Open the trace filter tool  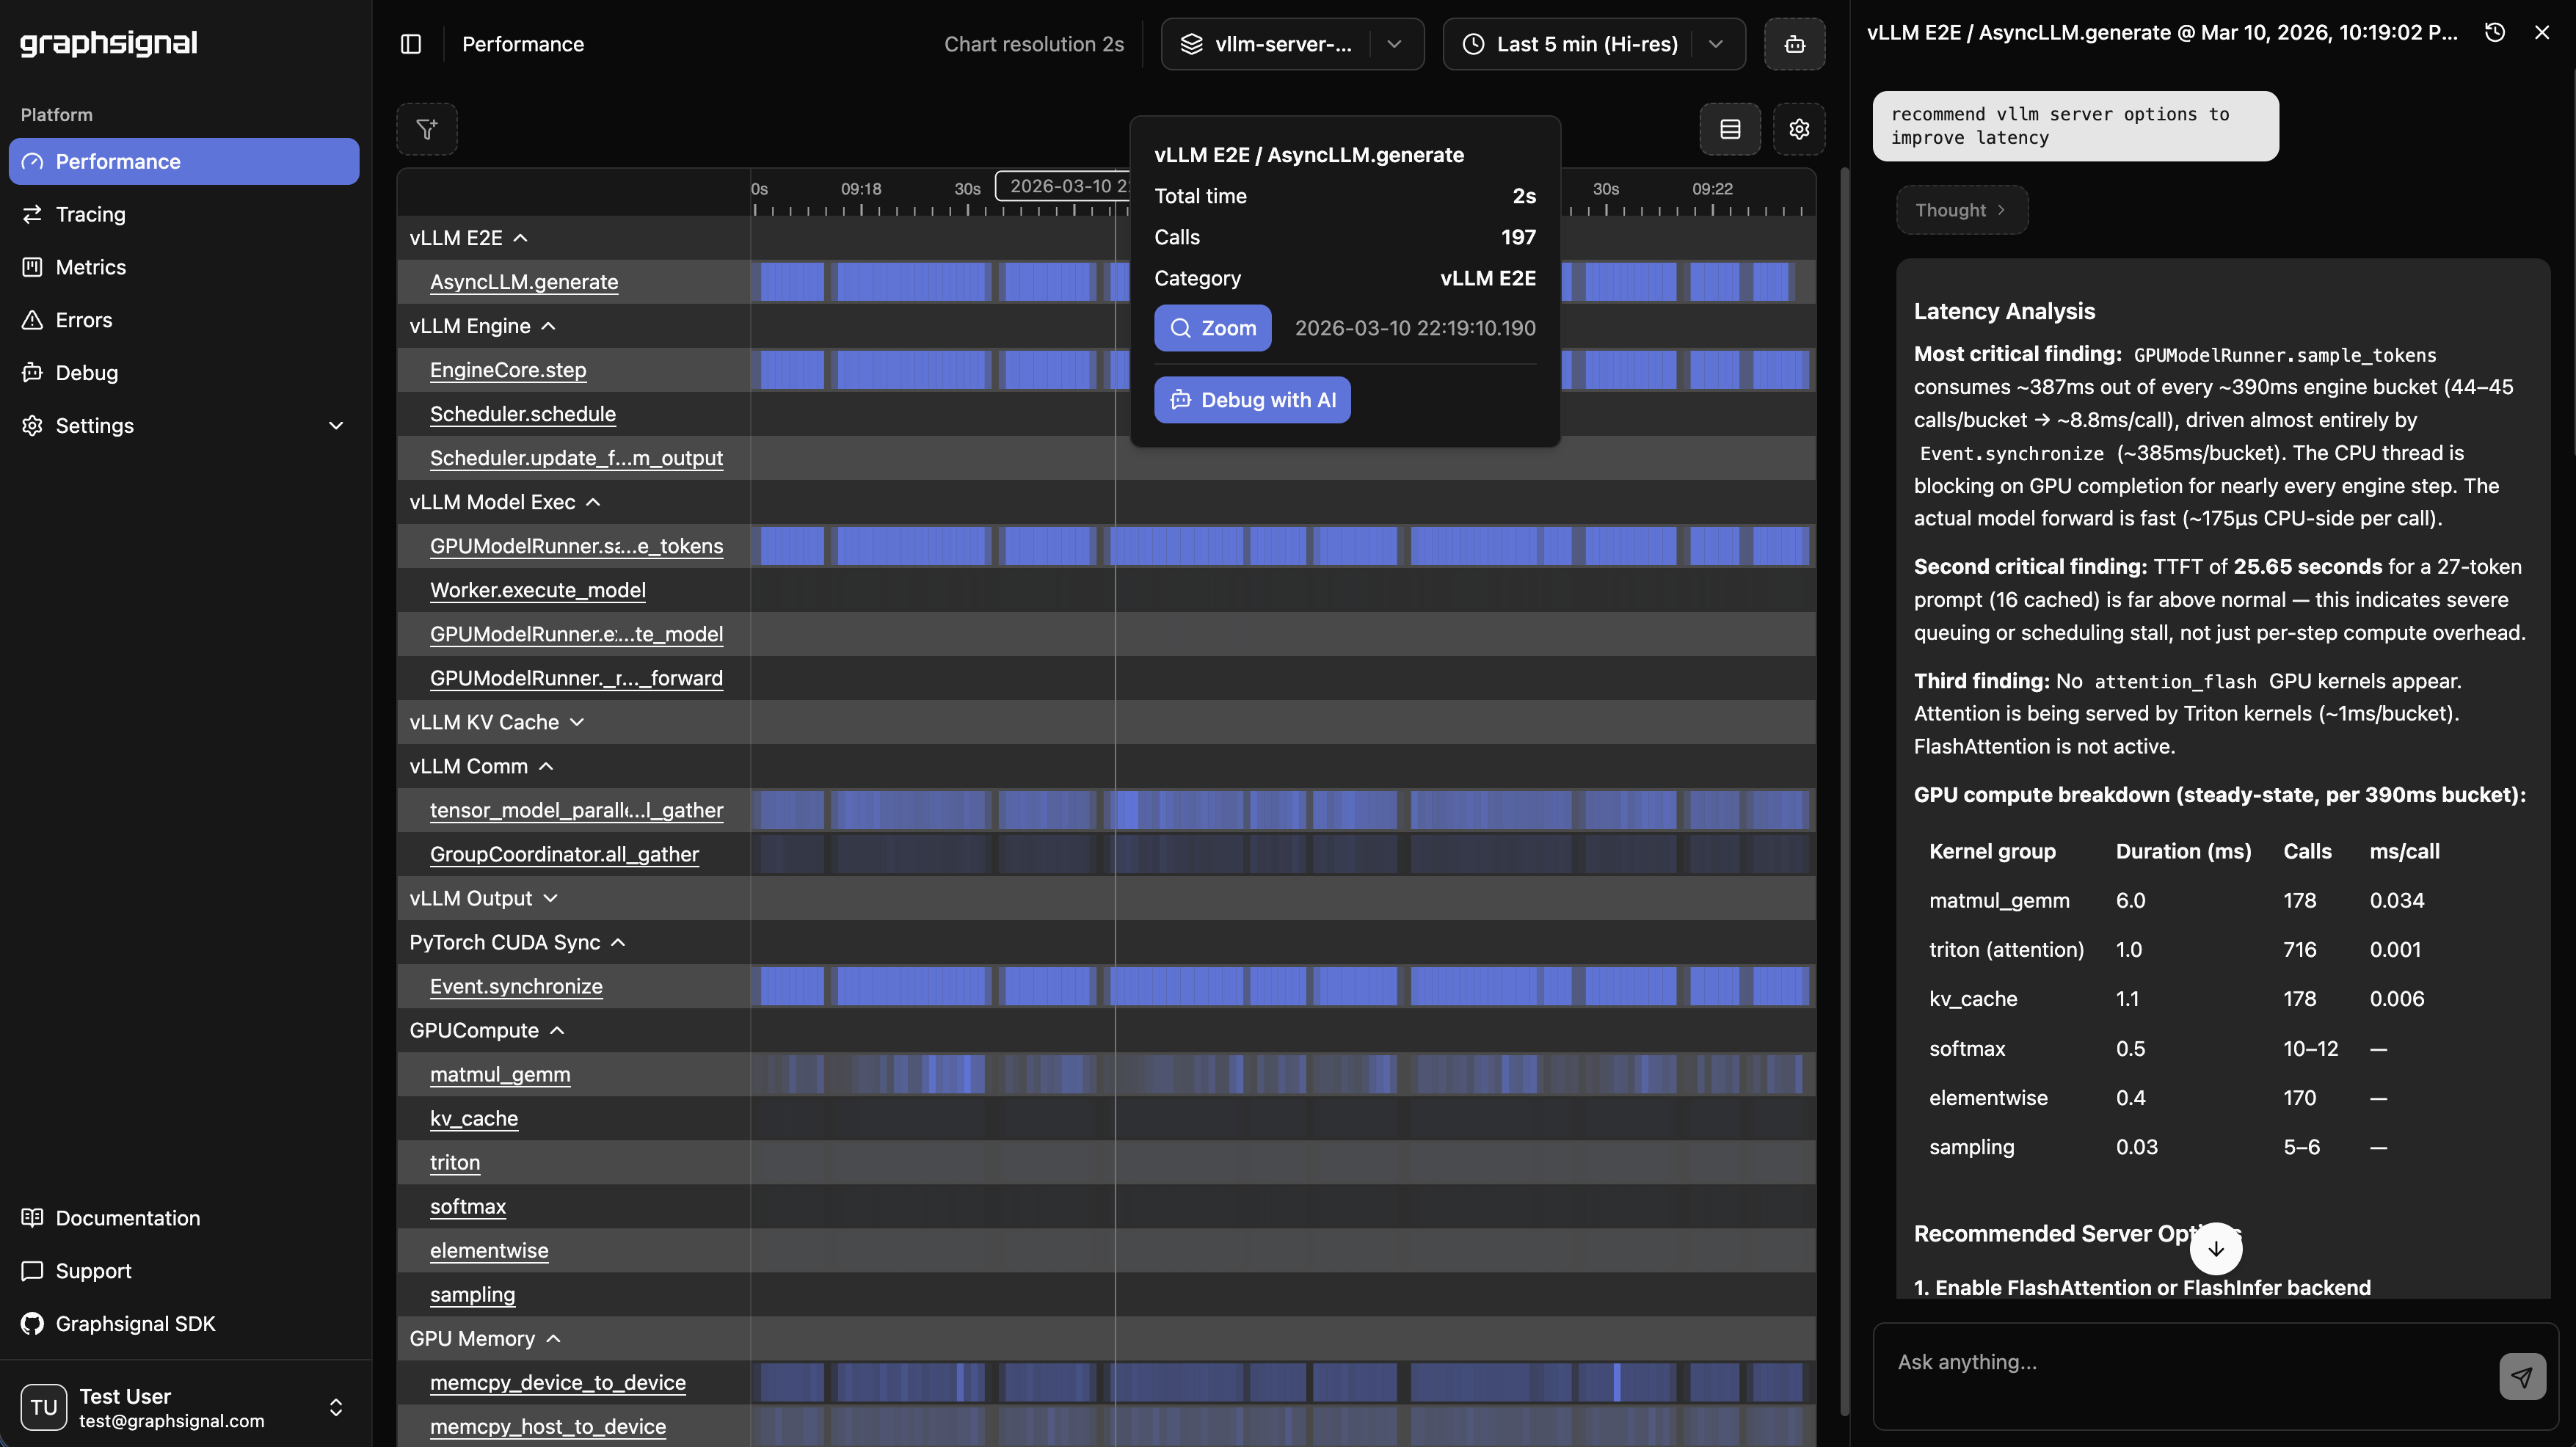tap(427, 128)
